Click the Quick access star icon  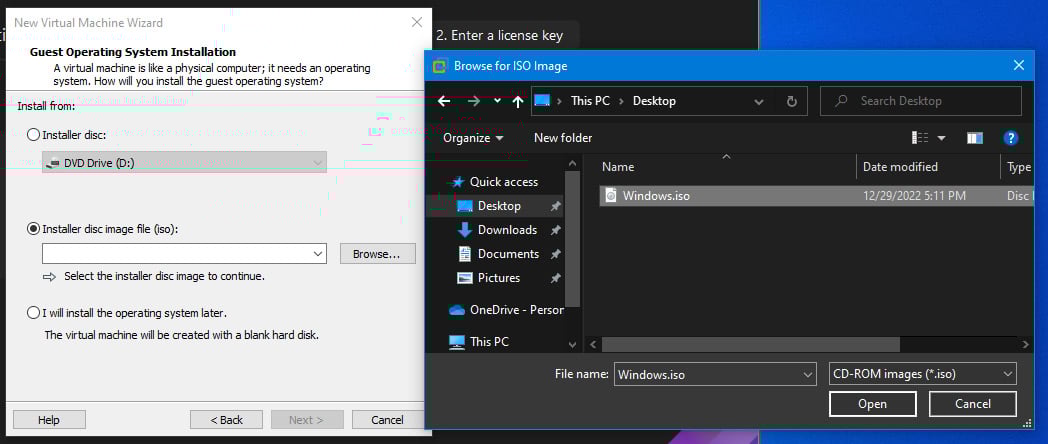(458, 182)
